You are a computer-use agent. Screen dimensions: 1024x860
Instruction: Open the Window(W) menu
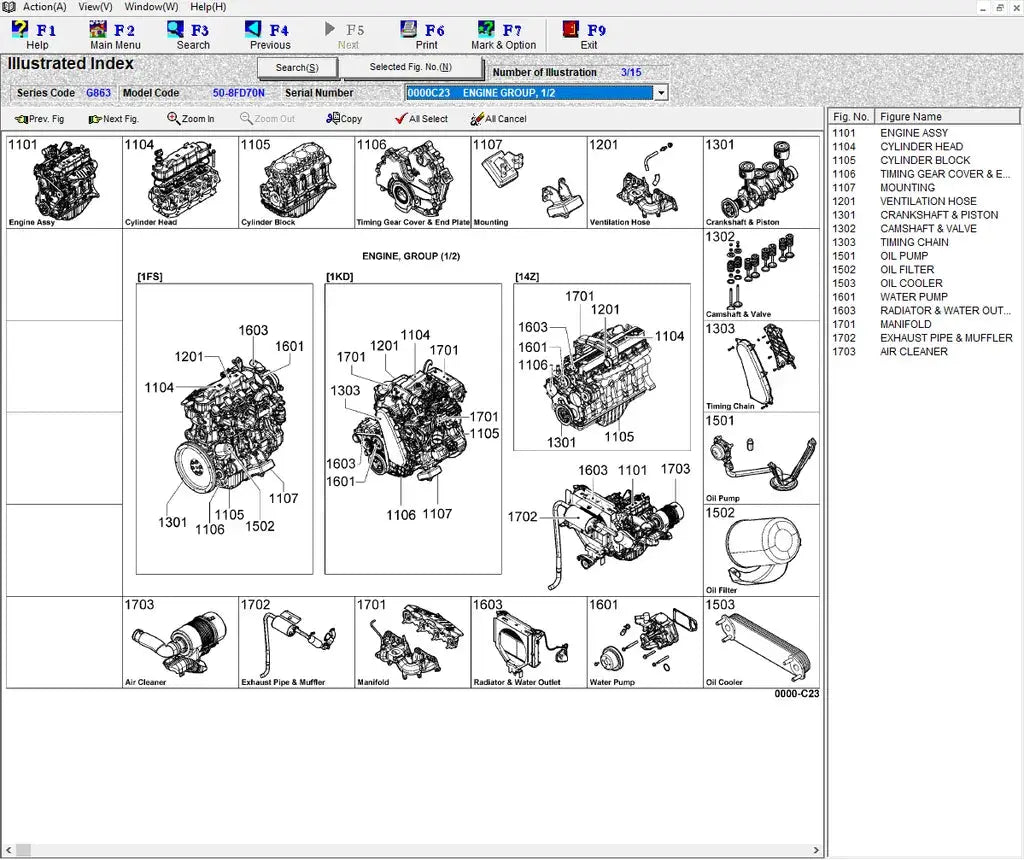150,7
